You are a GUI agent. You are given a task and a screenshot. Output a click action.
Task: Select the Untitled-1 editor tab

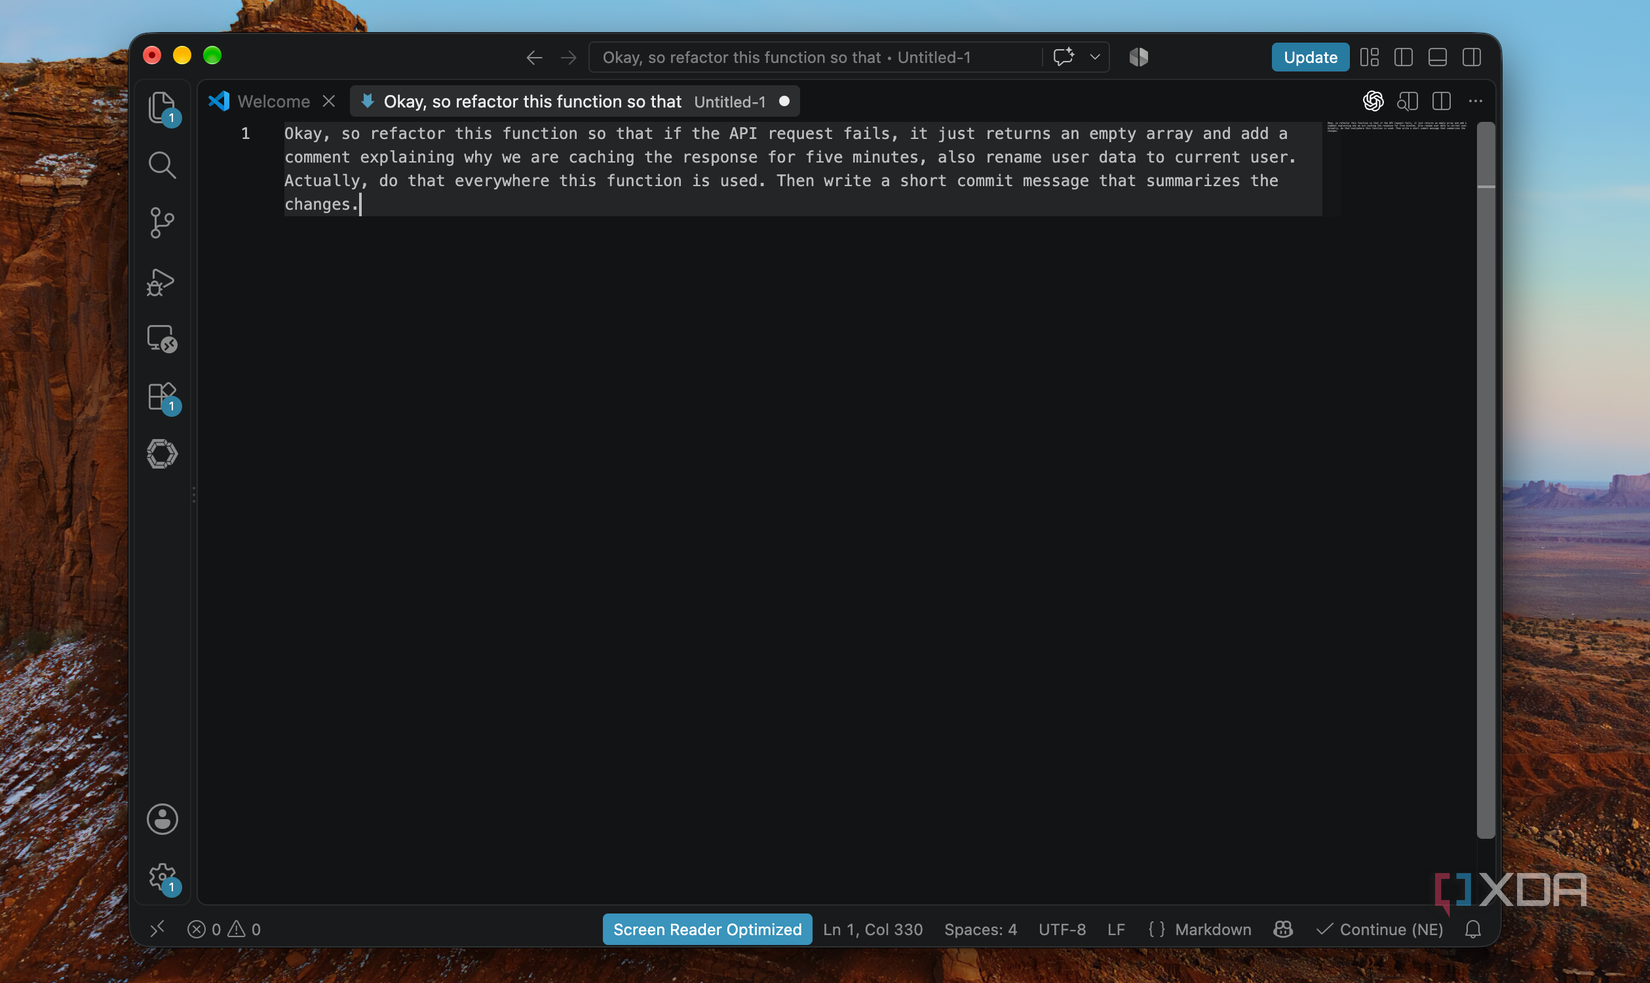[574, 101]
